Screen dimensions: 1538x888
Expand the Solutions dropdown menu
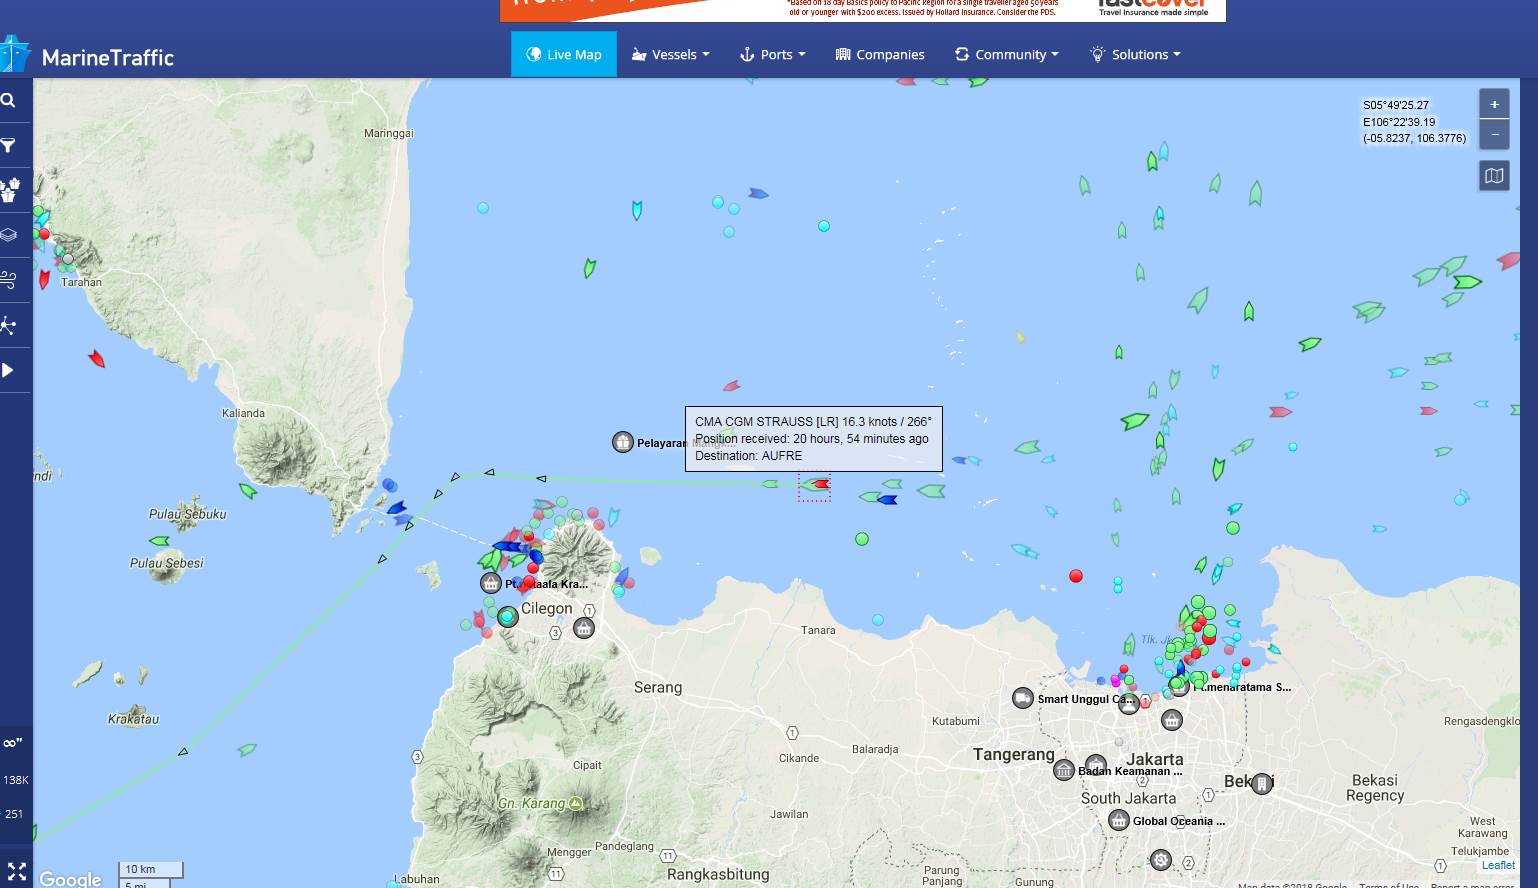coord(1135,54)
